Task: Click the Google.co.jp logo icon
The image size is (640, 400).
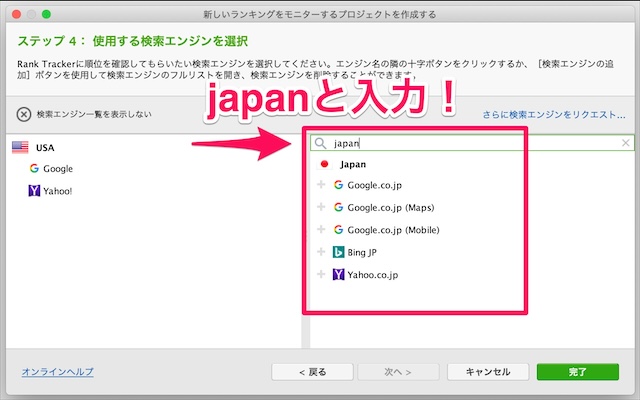Action: 338,185
